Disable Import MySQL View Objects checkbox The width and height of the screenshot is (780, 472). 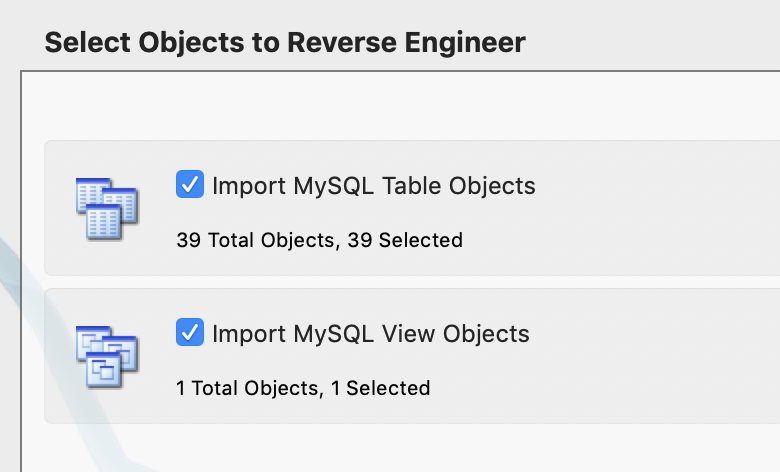[189, 332]
